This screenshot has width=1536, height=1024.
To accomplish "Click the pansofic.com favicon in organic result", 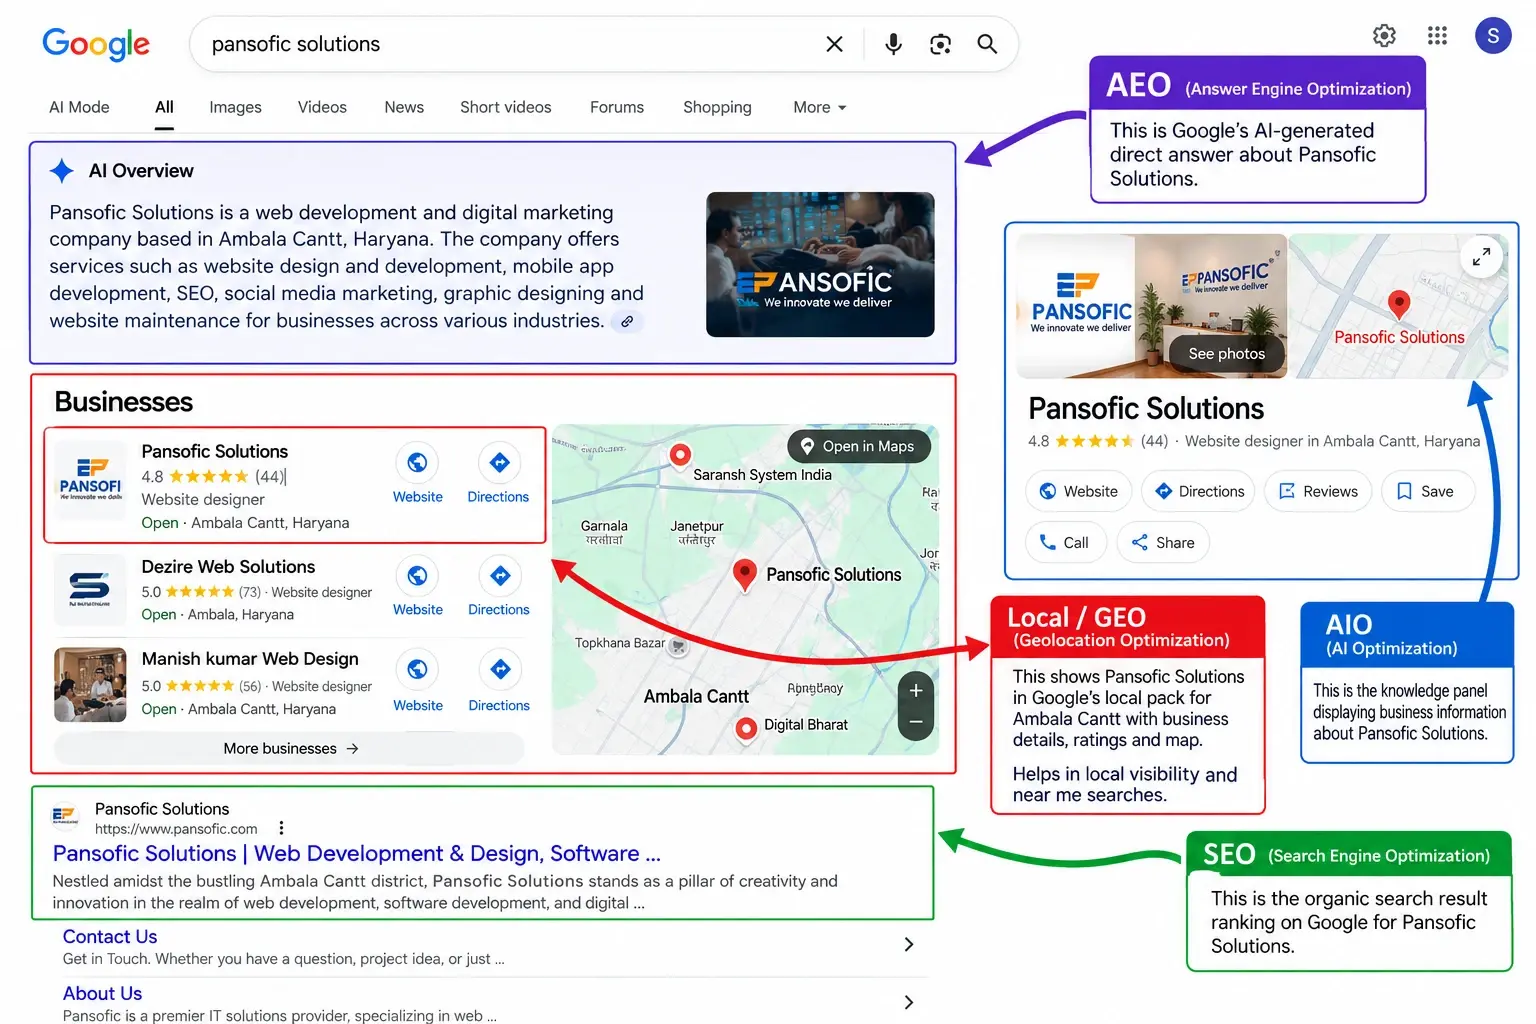I will pos(65,816).
